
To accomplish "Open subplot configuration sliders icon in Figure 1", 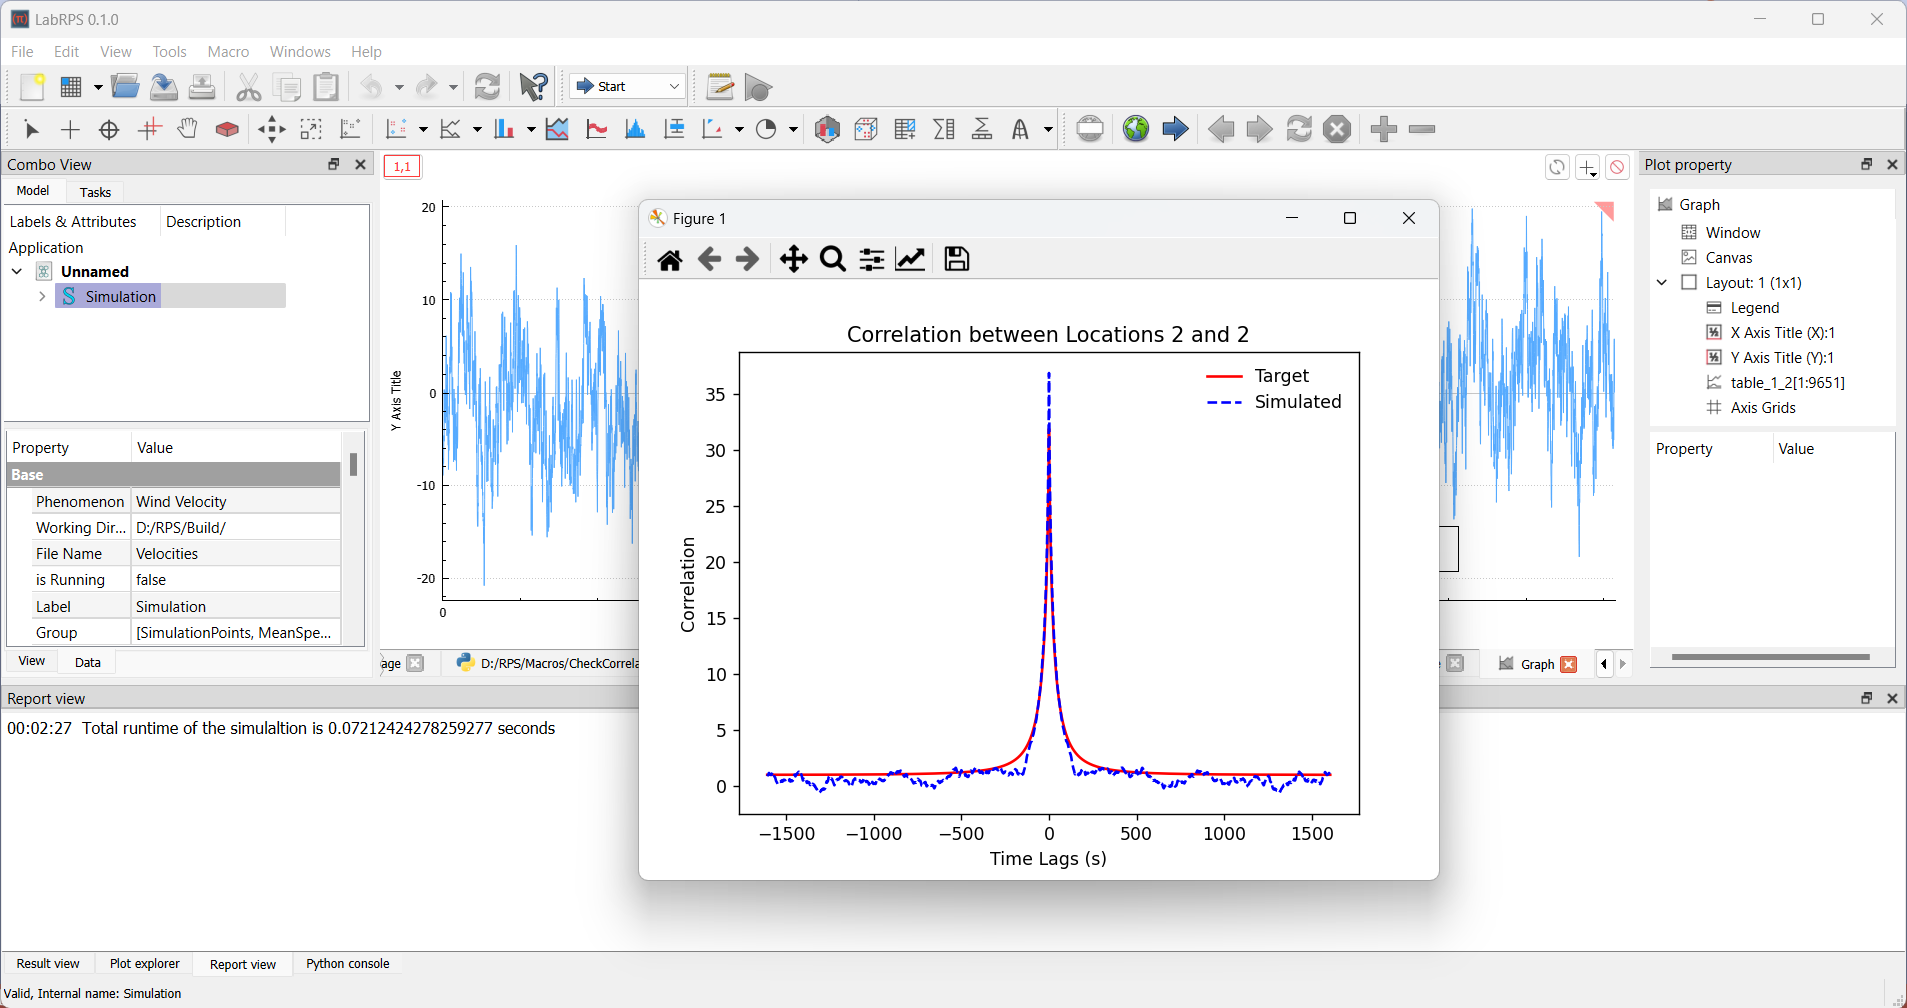I will coord(871,260).
